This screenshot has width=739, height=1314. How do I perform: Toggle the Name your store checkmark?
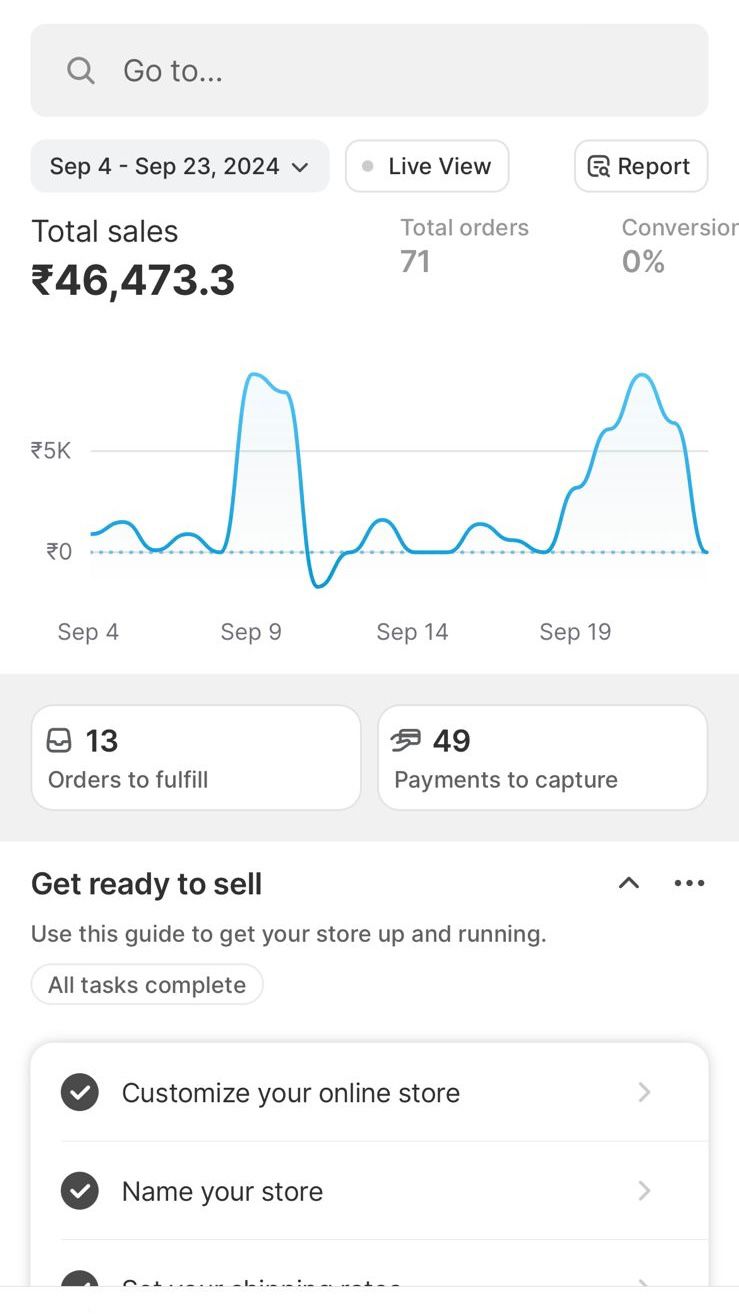[x=80, y=1191]
